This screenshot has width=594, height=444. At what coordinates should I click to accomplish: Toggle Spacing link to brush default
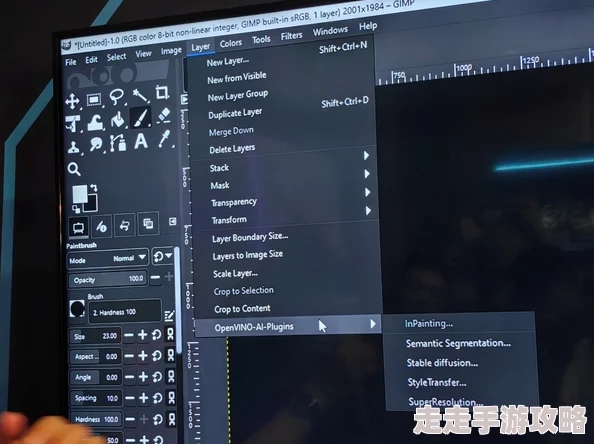[172, 397]
